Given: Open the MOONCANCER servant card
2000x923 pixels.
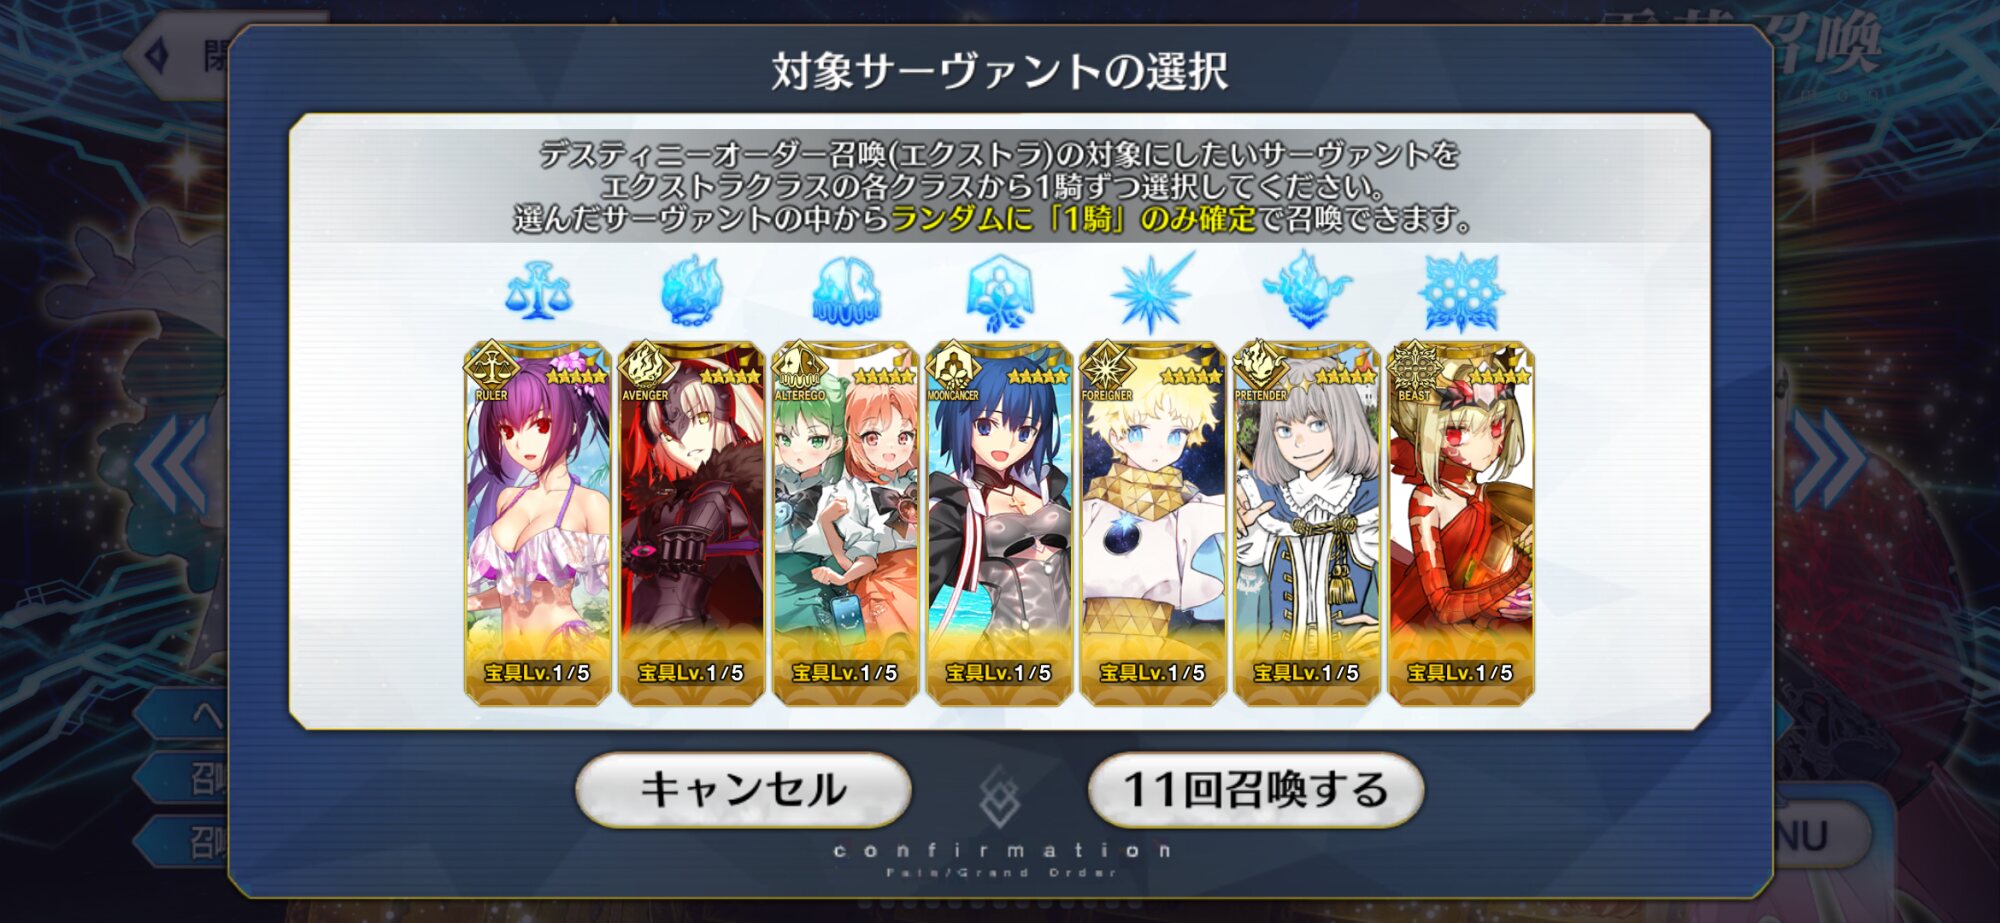Looking at the screenshot, I should 999,523.
